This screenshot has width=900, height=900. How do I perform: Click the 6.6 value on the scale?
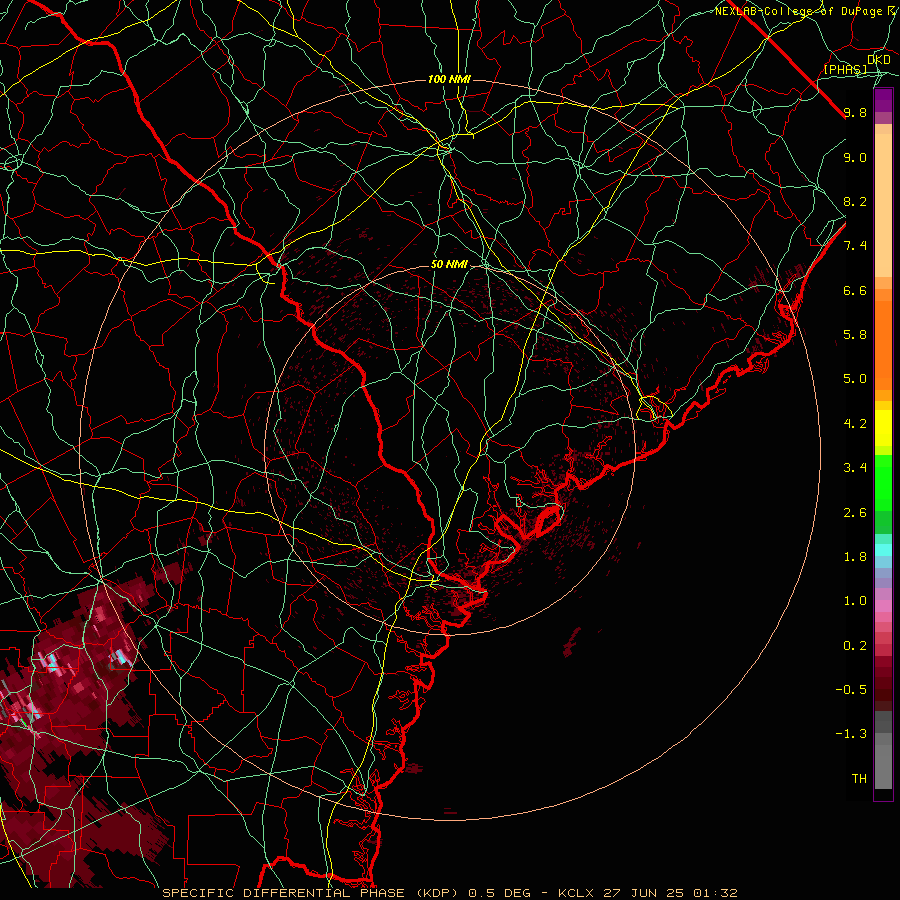pyautogui.click(x=855, y=290)
